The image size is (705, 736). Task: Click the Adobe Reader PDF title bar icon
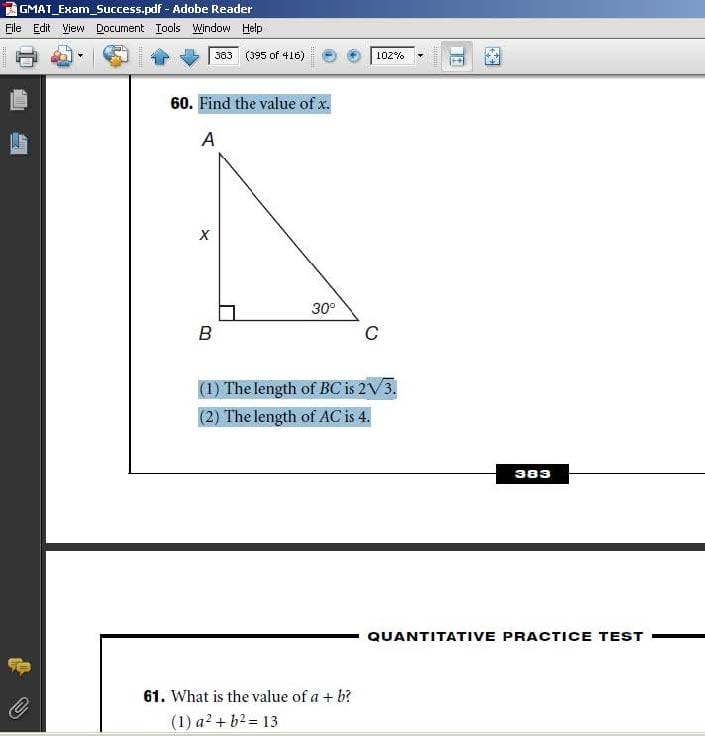10,9
